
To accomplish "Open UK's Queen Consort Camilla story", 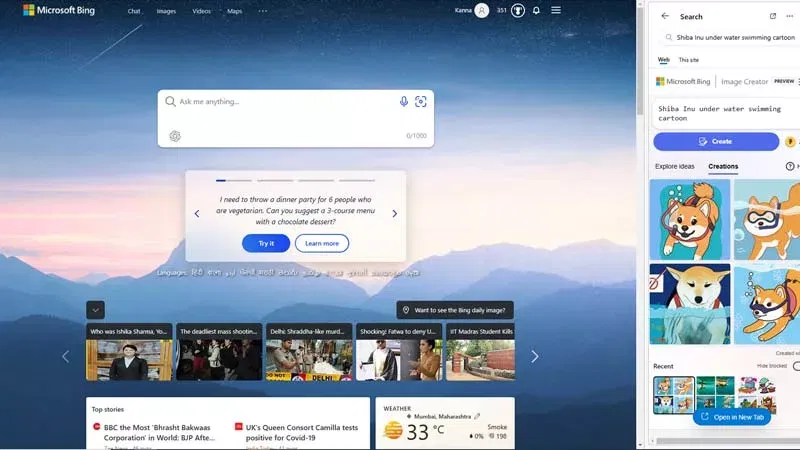I will click(302, 433).
